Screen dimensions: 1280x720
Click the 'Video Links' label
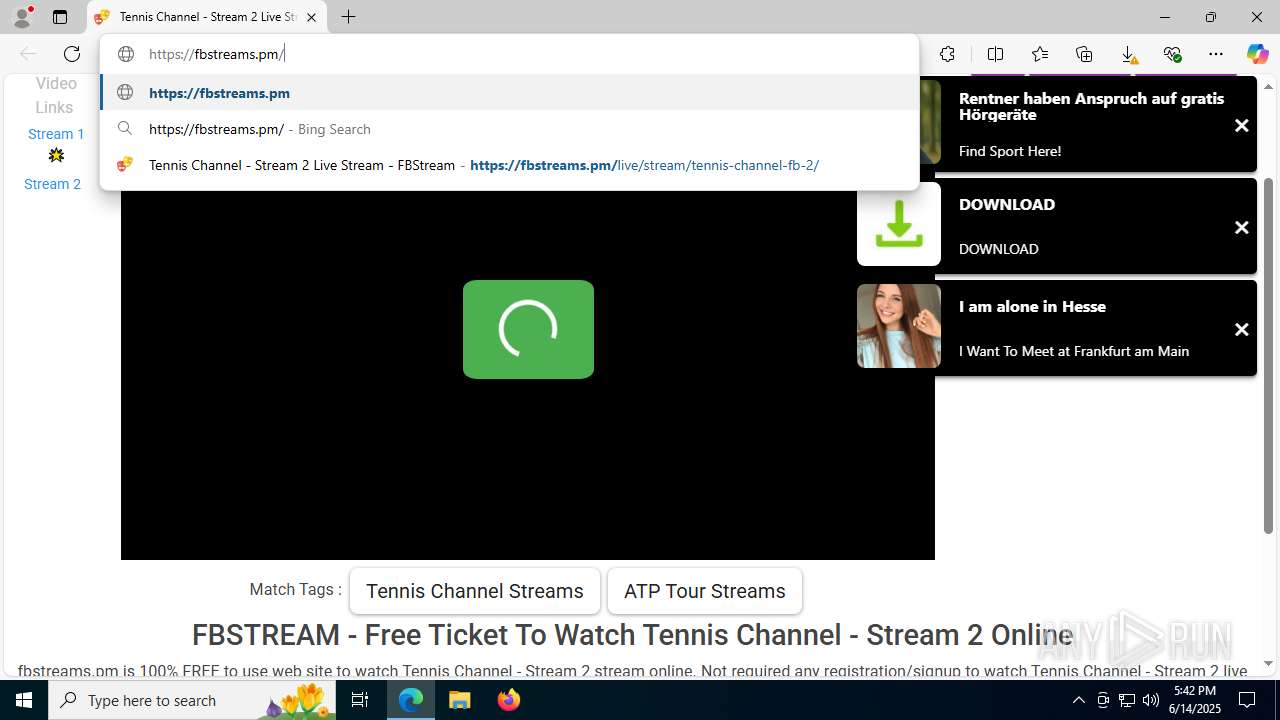pyautogui.click(x=55, y=95)
